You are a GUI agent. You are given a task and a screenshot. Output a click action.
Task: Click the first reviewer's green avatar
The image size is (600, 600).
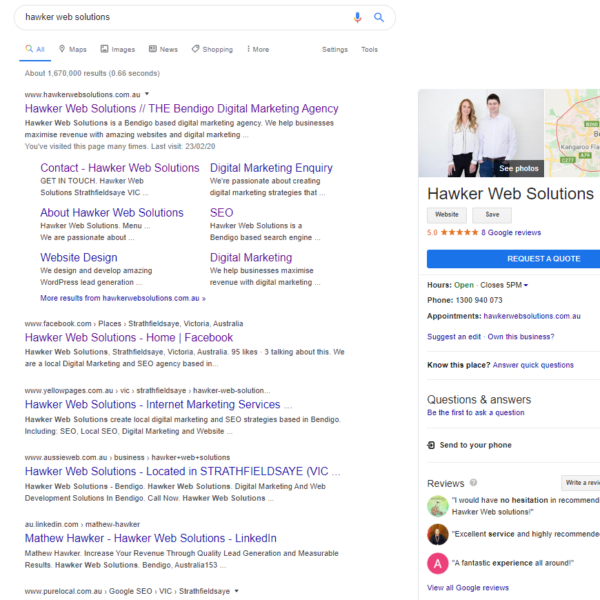click(438, 506)
